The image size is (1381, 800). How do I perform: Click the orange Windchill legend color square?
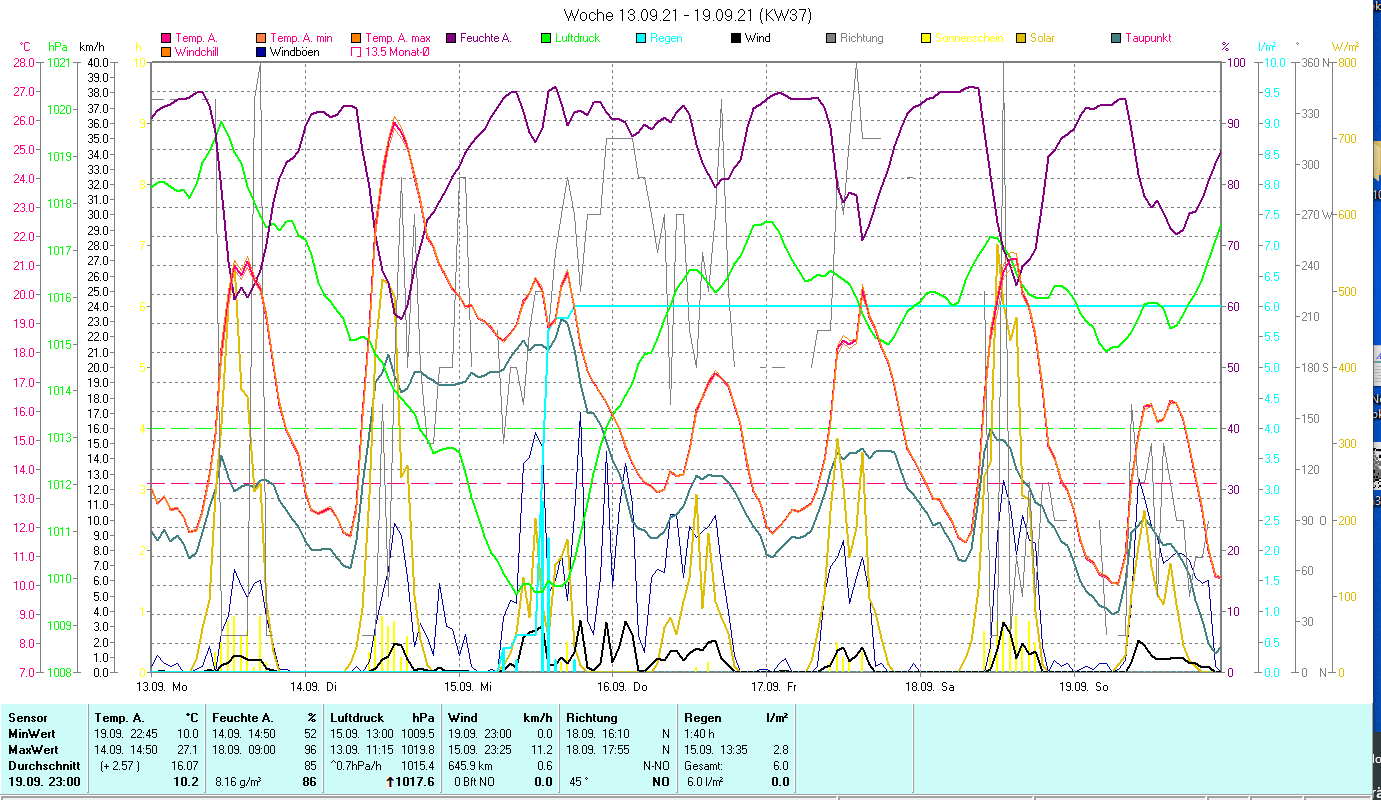pos(166,52)
